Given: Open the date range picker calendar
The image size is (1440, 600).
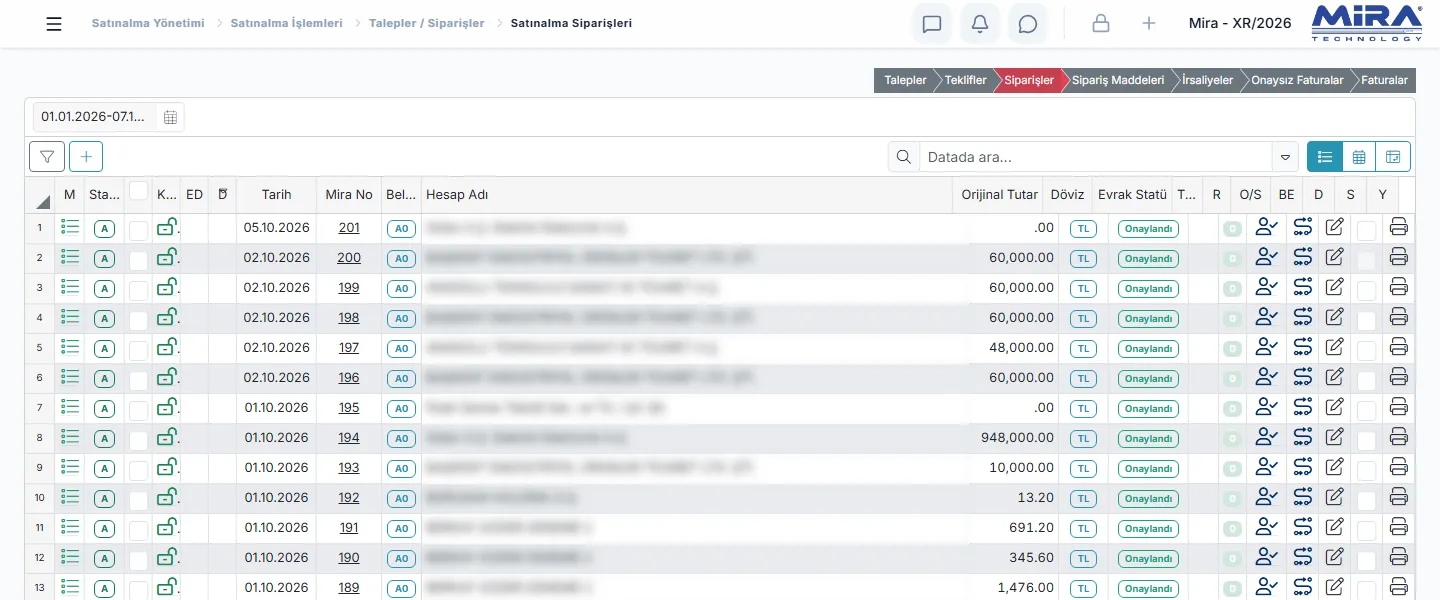Looking at the screenshot, I should point(170,117).
